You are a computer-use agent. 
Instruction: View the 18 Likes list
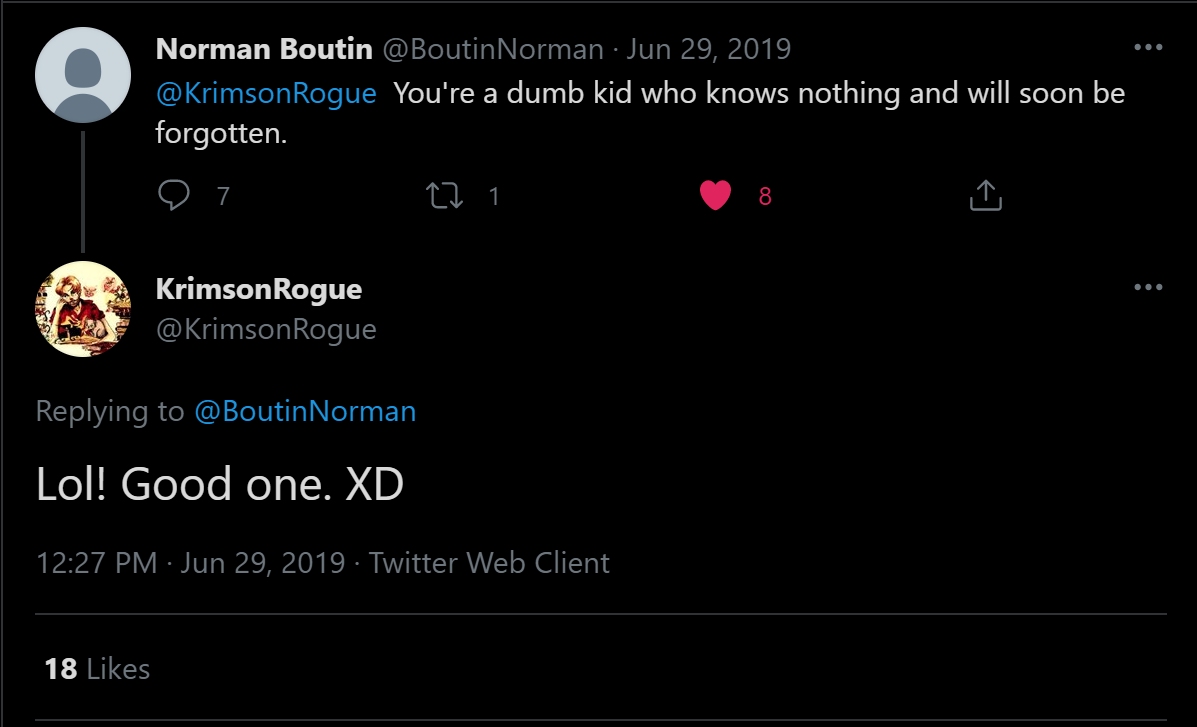point(97,669)
